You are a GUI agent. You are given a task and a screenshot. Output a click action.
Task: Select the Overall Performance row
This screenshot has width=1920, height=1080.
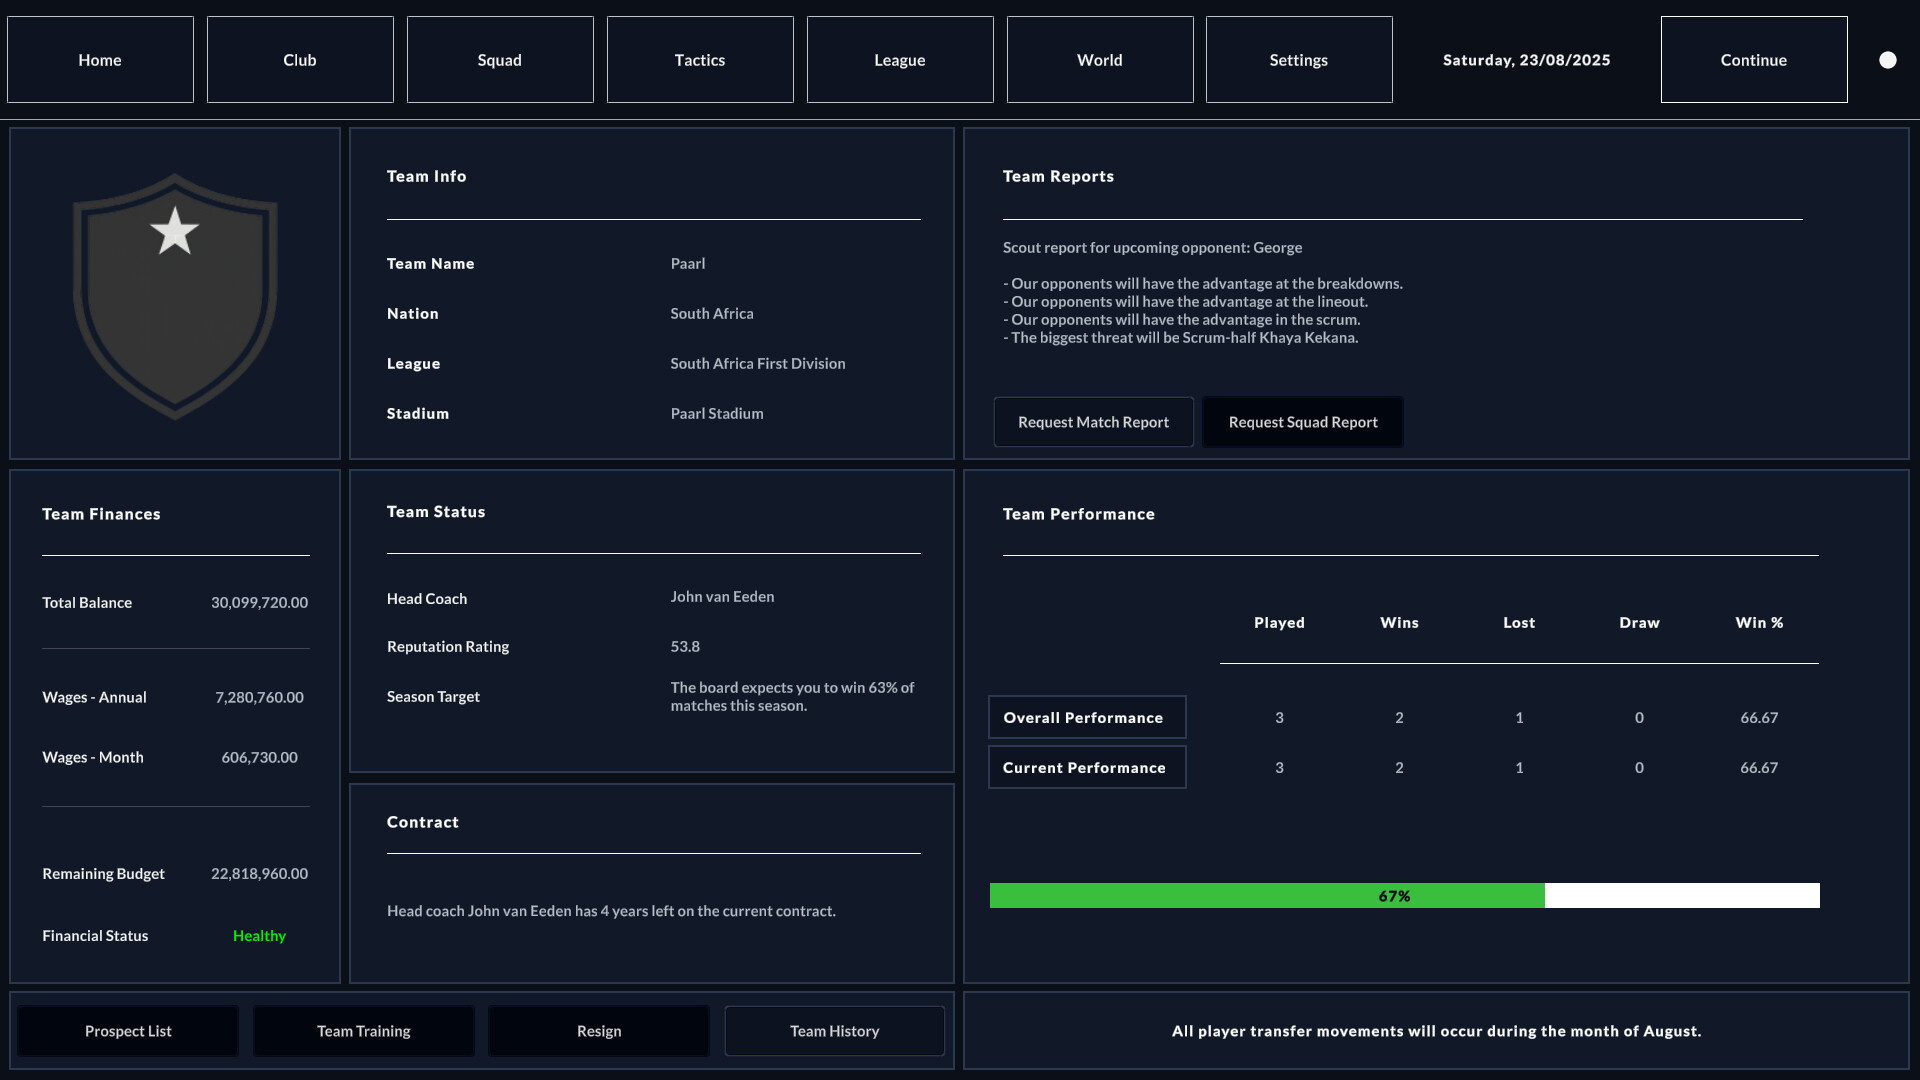1086,717
